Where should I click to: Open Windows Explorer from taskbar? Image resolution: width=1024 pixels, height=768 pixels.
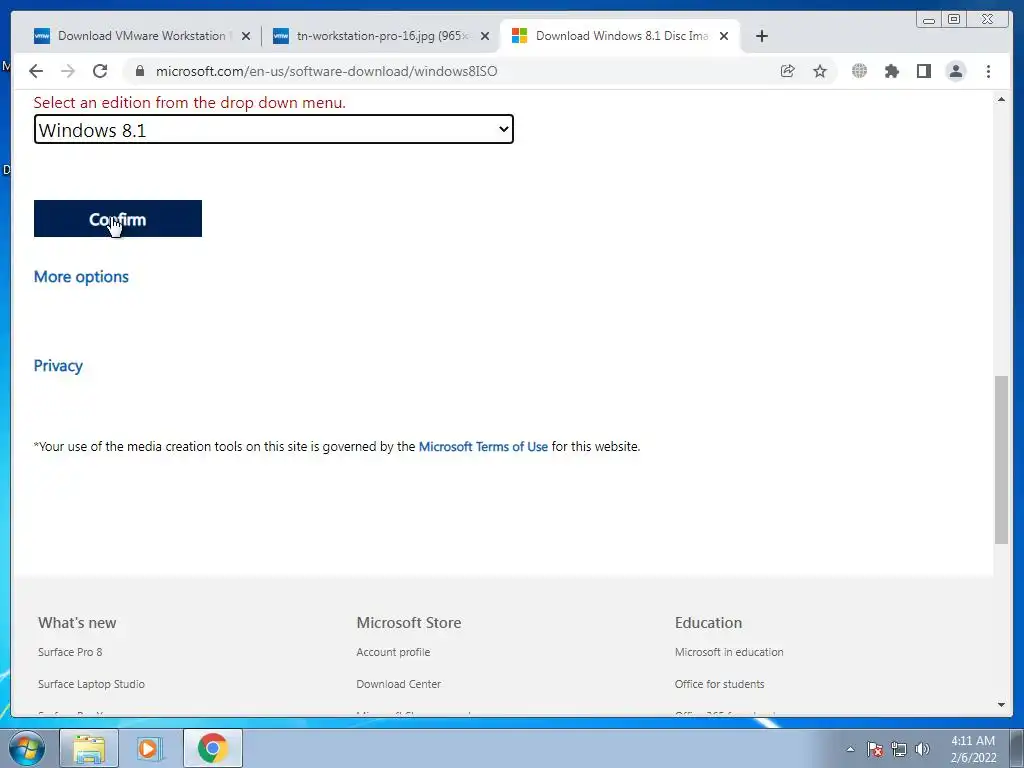tap(89, 748)
